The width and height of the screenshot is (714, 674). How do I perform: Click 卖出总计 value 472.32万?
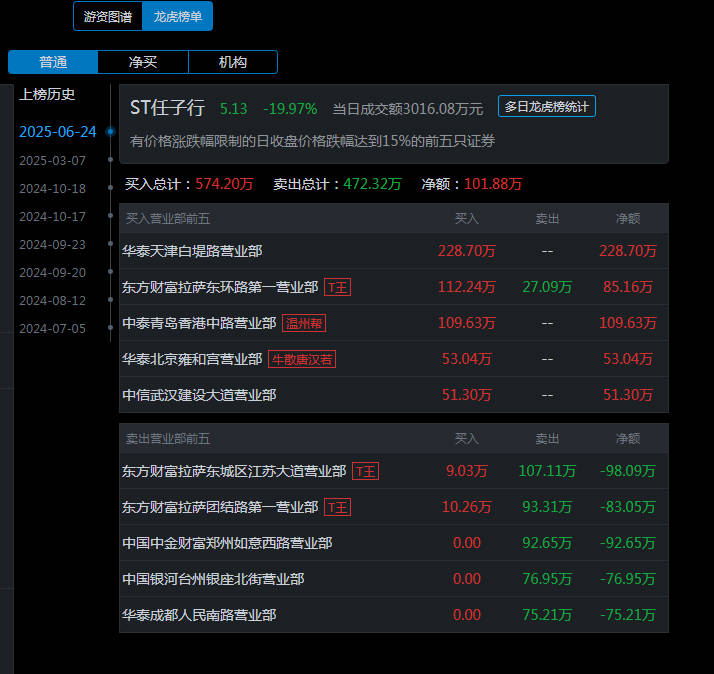pyautogui.click(x=372, y=184)
